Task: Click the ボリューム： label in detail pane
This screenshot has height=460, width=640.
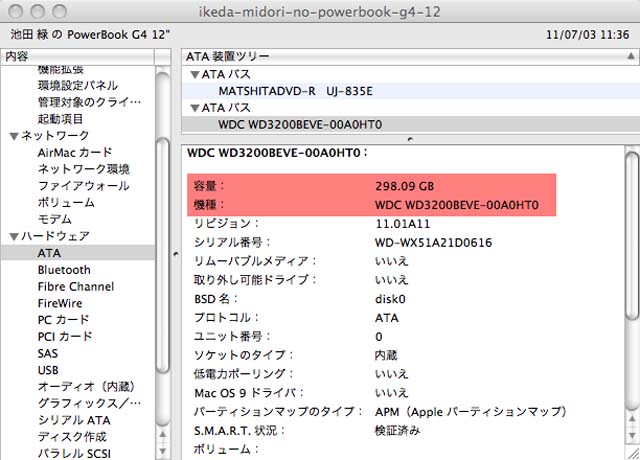Action: (226, 449)
